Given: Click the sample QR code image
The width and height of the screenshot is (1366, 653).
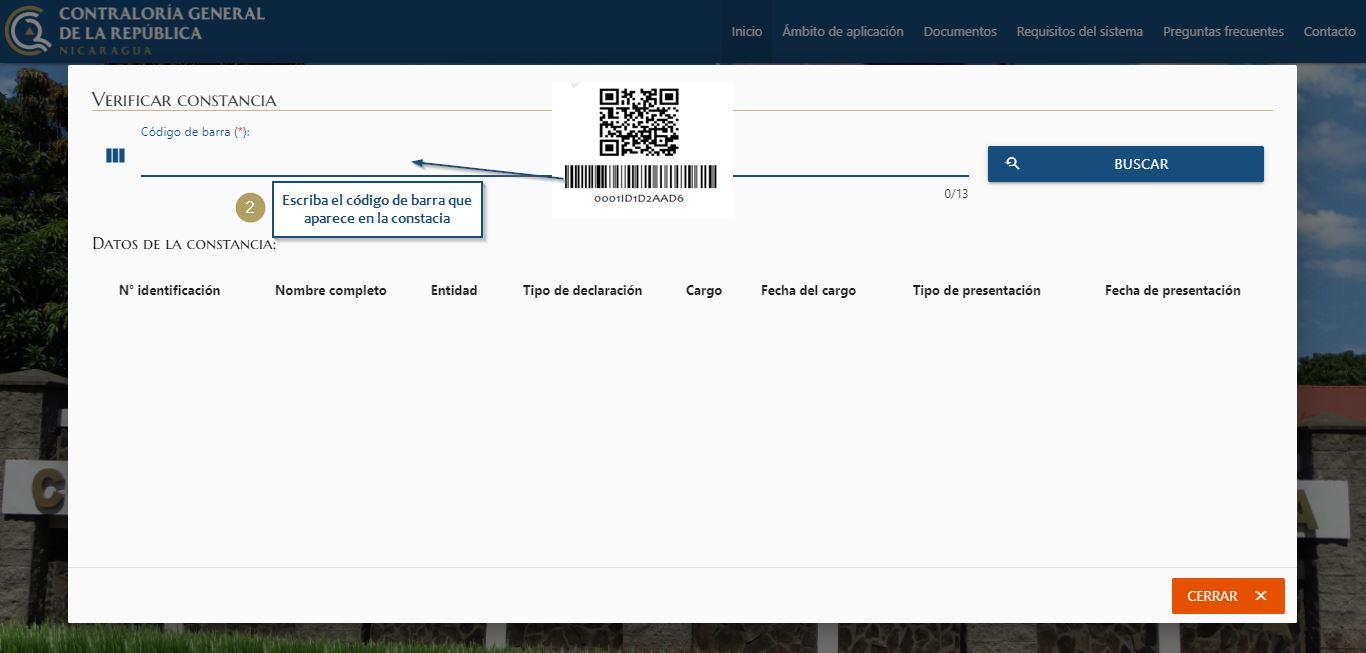Looking at the screenshot, I should pos(639,122).
